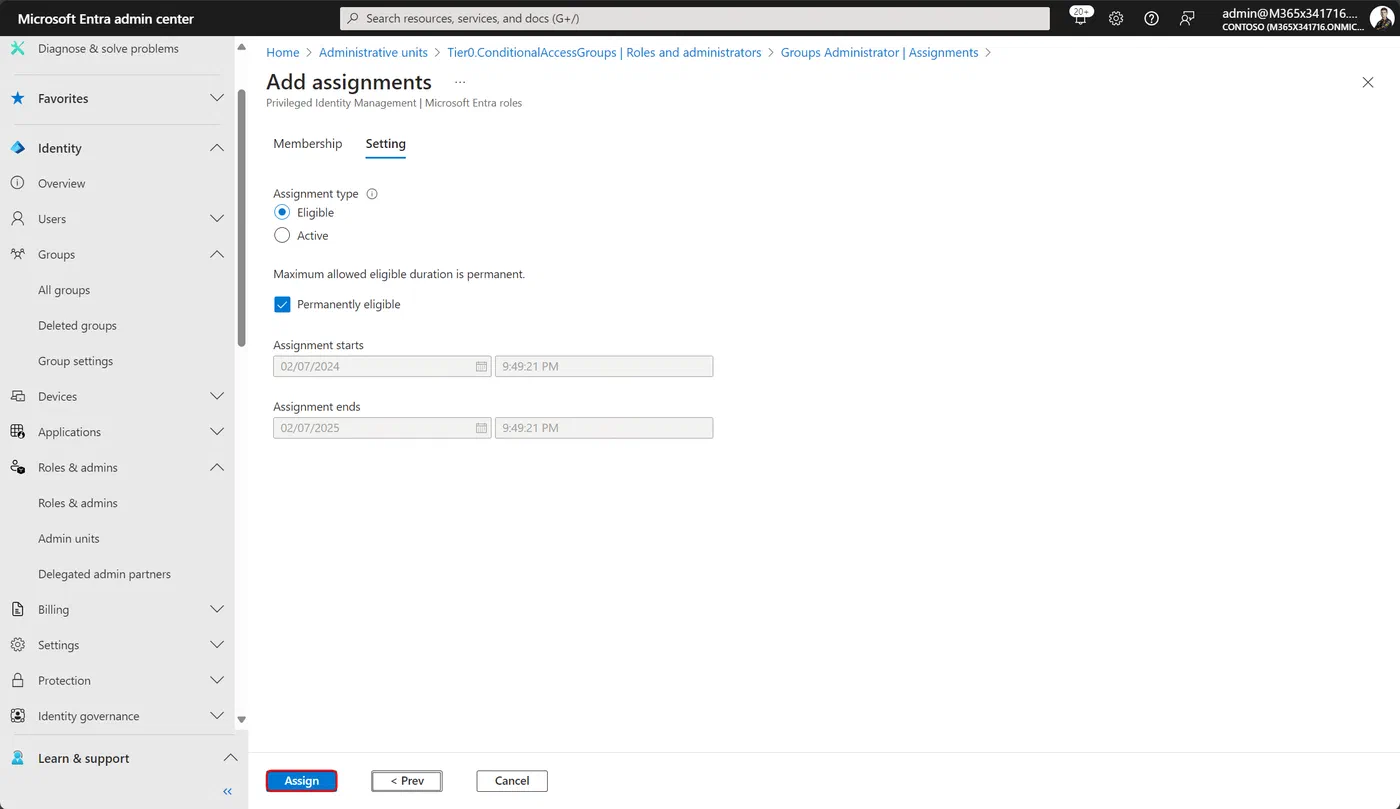Screen dimensions: 1400x809
Task: Click the Protection lock icon
Action: pos(17,680)
